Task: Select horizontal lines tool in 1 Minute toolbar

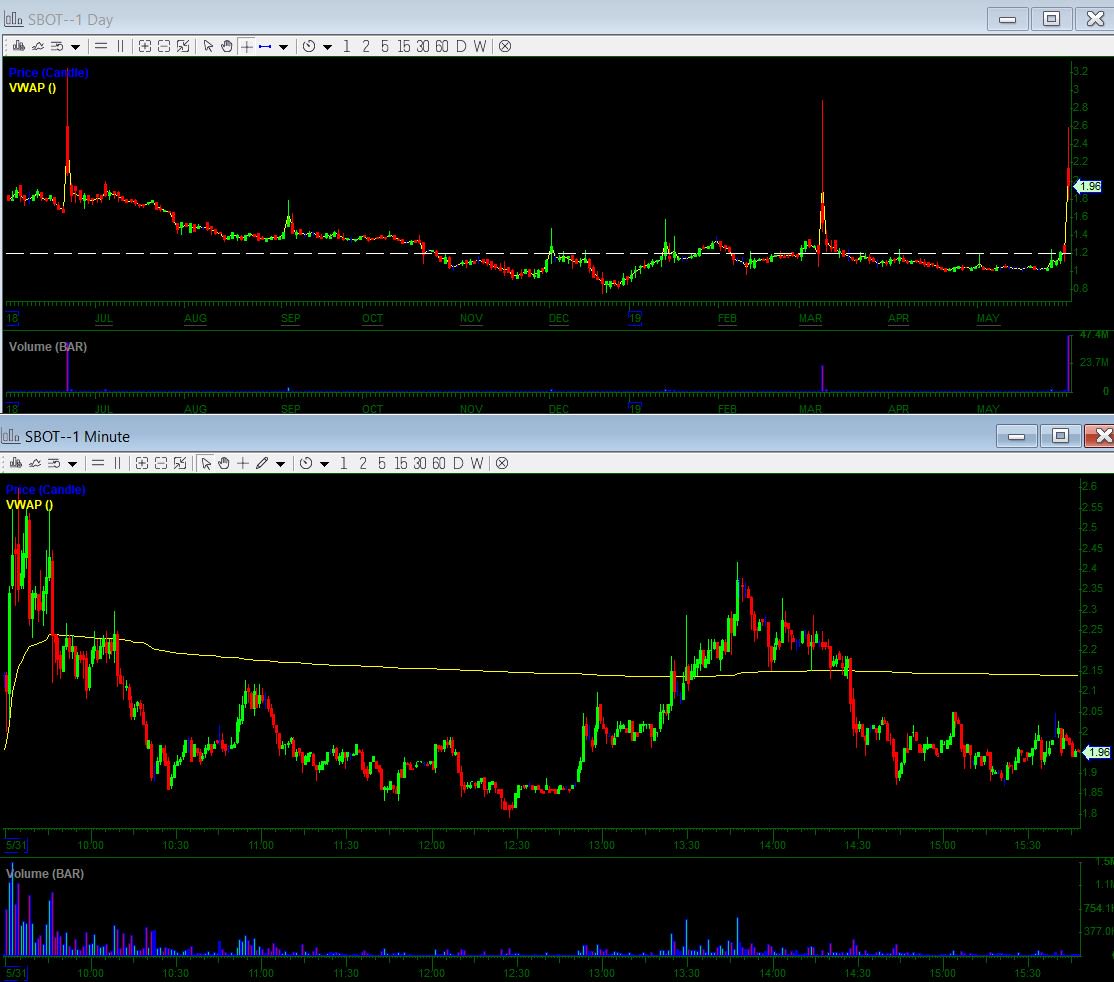Action: pyautogui.click(x=98, y=463)
